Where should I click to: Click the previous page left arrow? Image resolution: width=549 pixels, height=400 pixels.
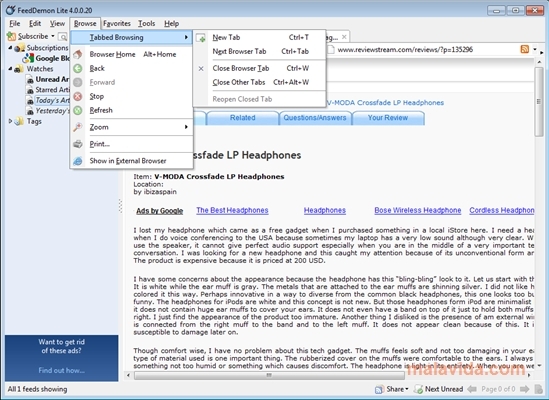click(472, 389)
